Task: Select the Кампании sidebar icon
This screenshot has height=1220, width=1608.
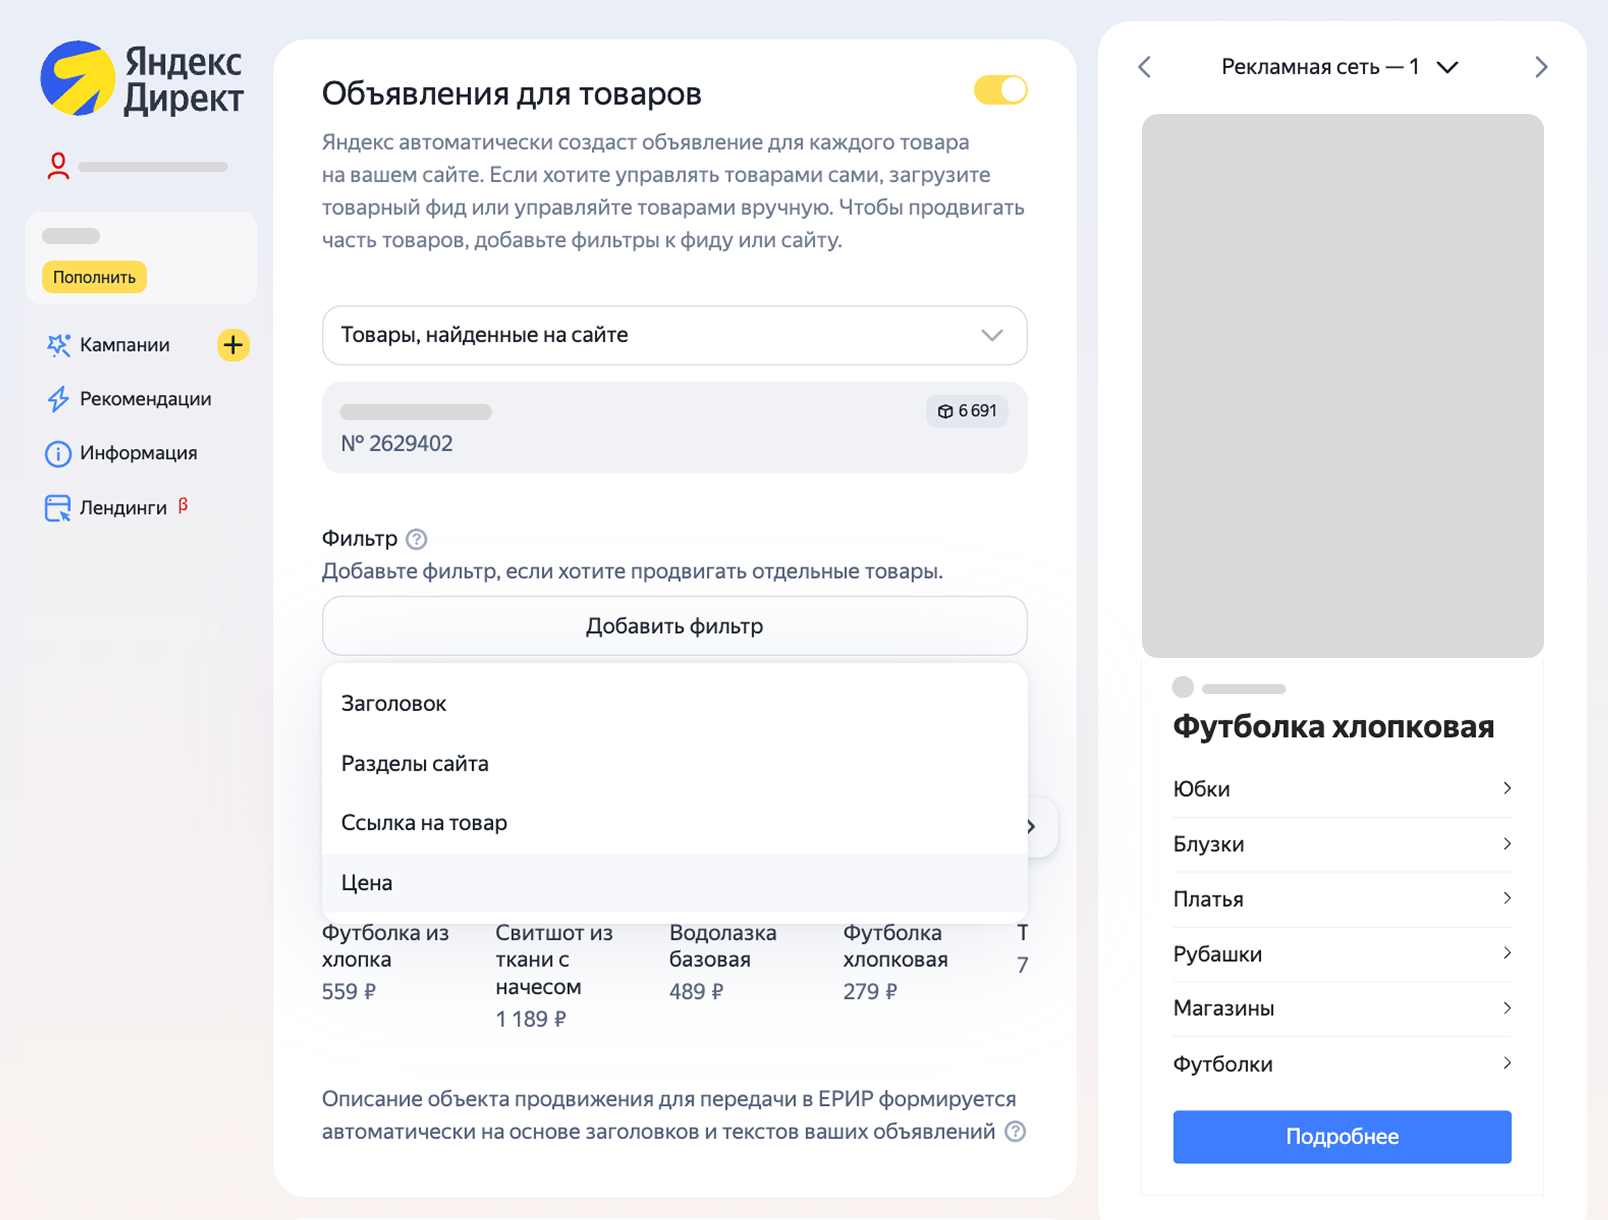Action: coord(57,344)
